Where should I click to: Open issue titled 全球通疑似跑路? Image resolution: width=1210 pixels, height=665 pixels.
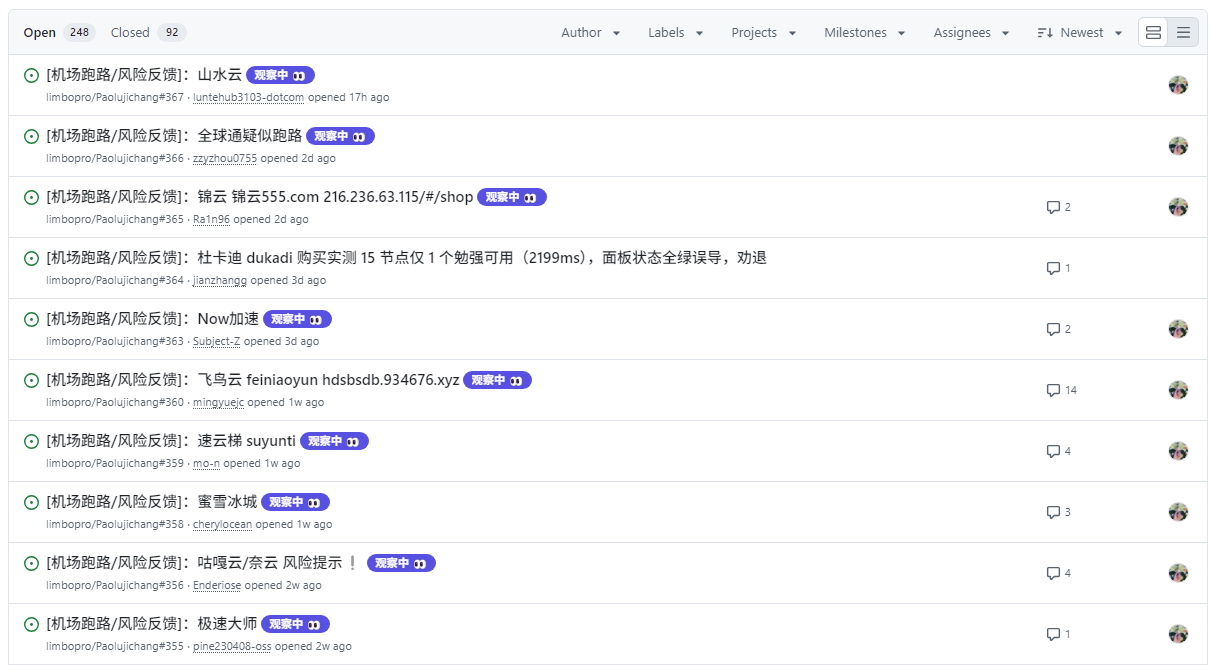(174, 136)
